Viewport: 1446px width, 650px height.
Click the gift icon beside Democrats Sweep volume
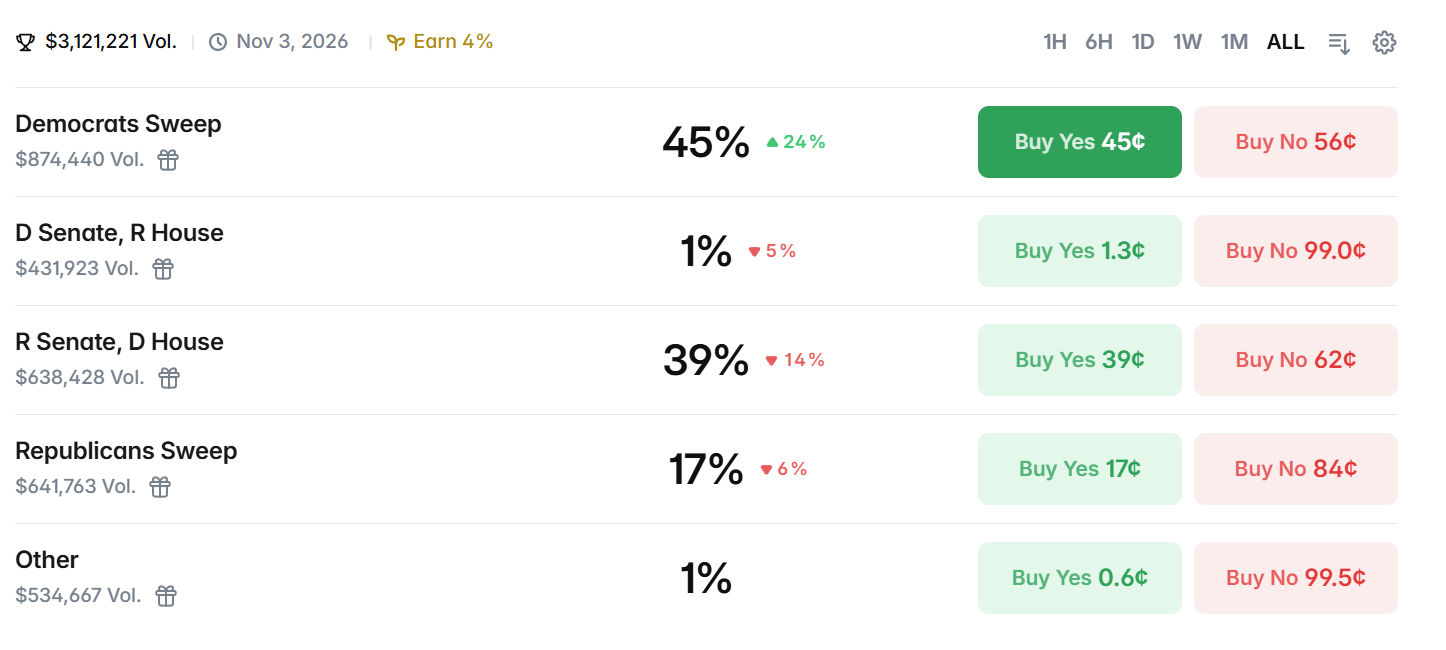(x=168, y=160)
